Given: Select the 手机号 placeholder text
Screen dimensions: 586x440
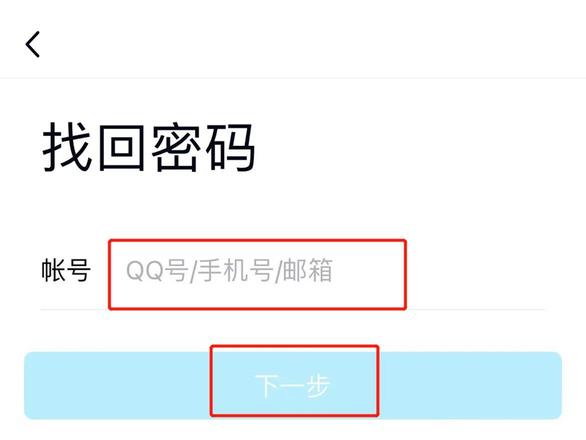Looking at the screenshot, I should pyautogui.click(x=235, y=270).
